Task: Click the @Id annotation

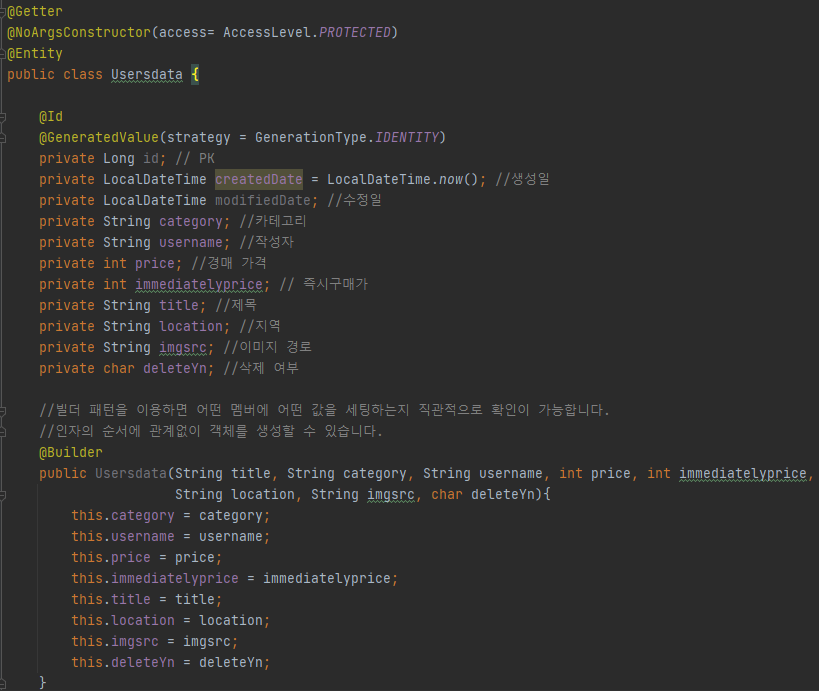Action: tap(51, 116)
